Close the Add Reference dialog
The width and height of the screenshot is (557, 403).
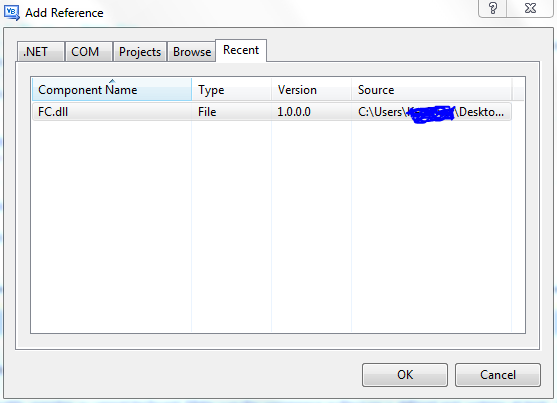tap(530, 8)
